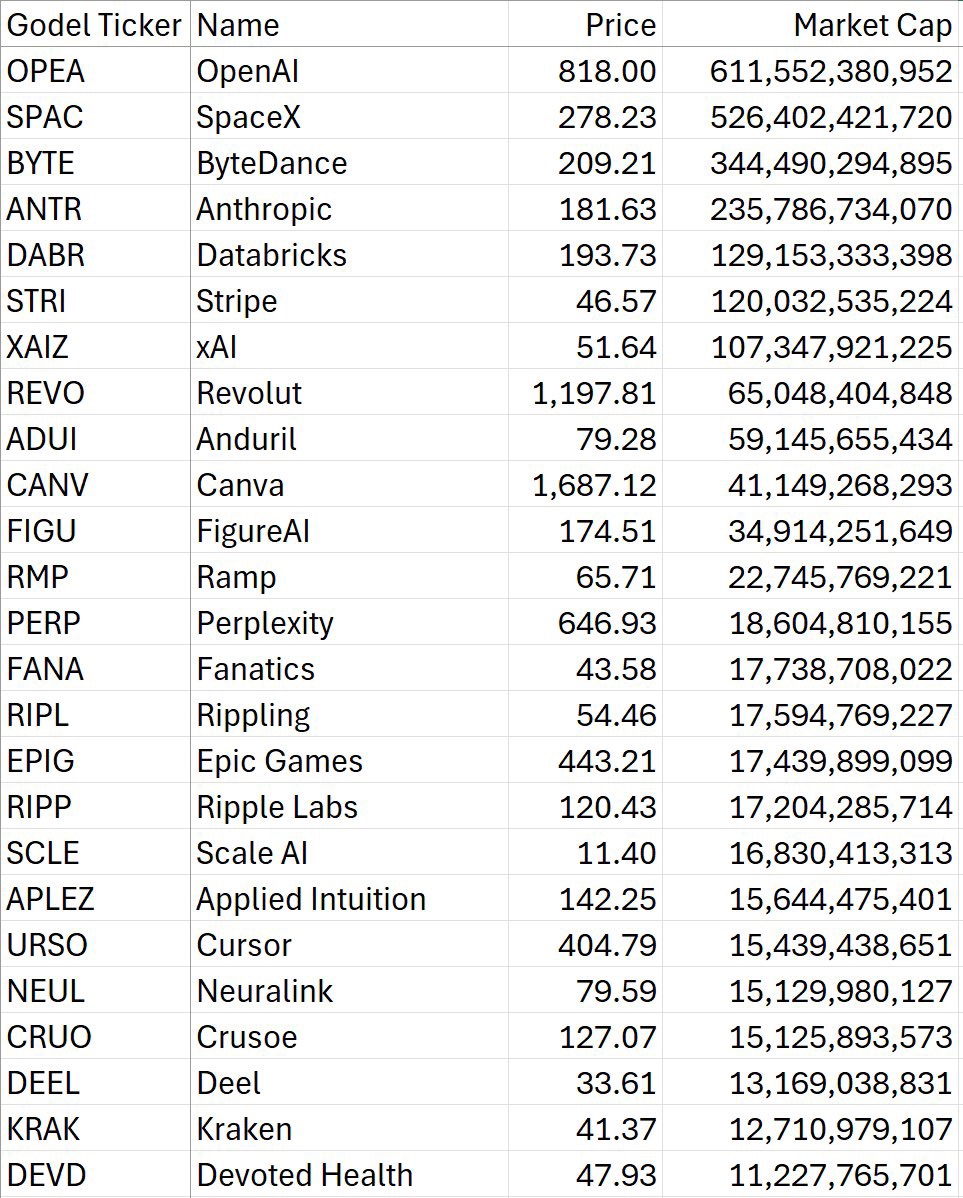Click the Epic Games name cell

(280, 761)
